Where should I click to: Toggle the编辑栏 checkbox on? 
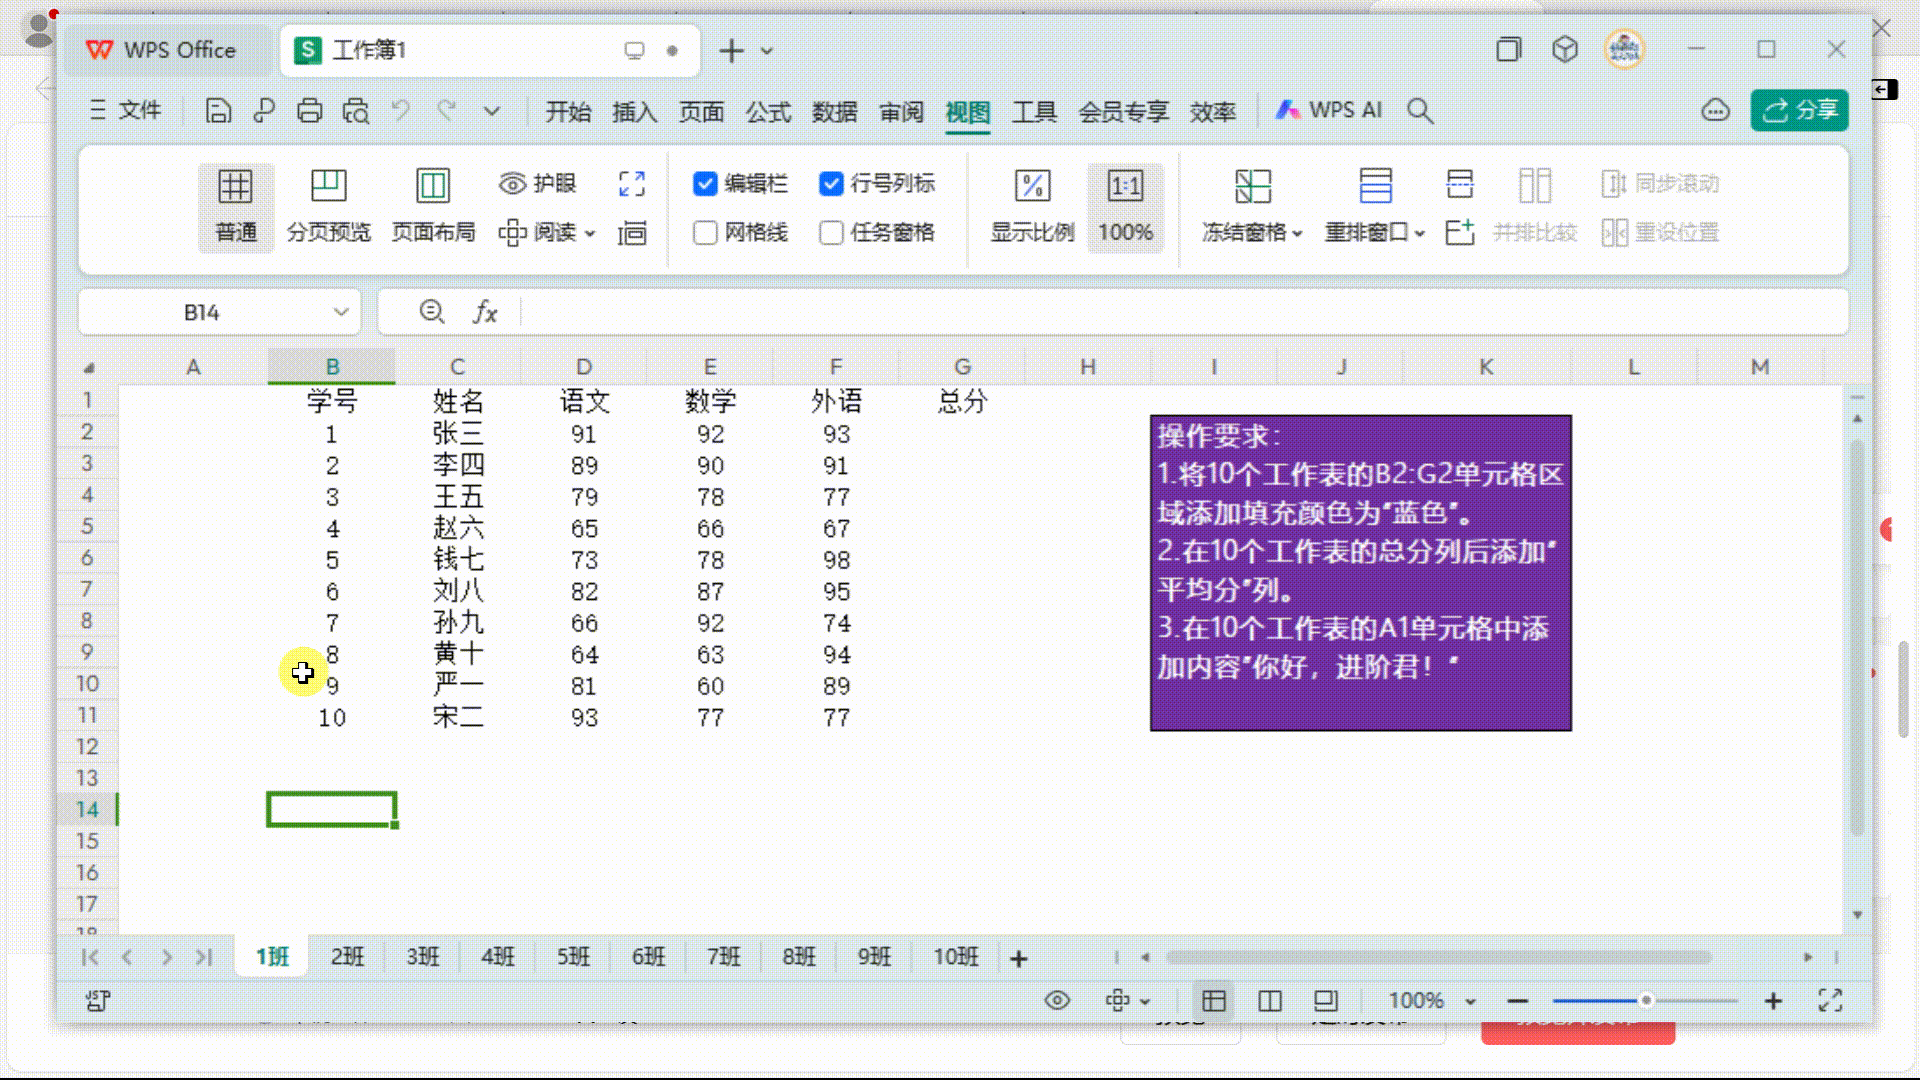click(x=707, y=182)
